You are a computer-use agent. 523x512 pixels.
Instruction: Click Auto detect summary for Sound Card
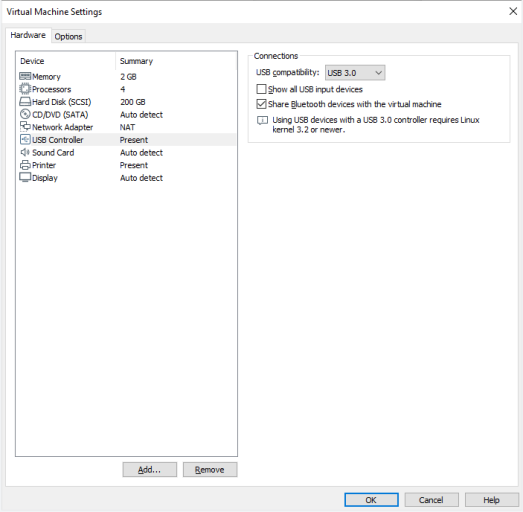coord(141,152)
